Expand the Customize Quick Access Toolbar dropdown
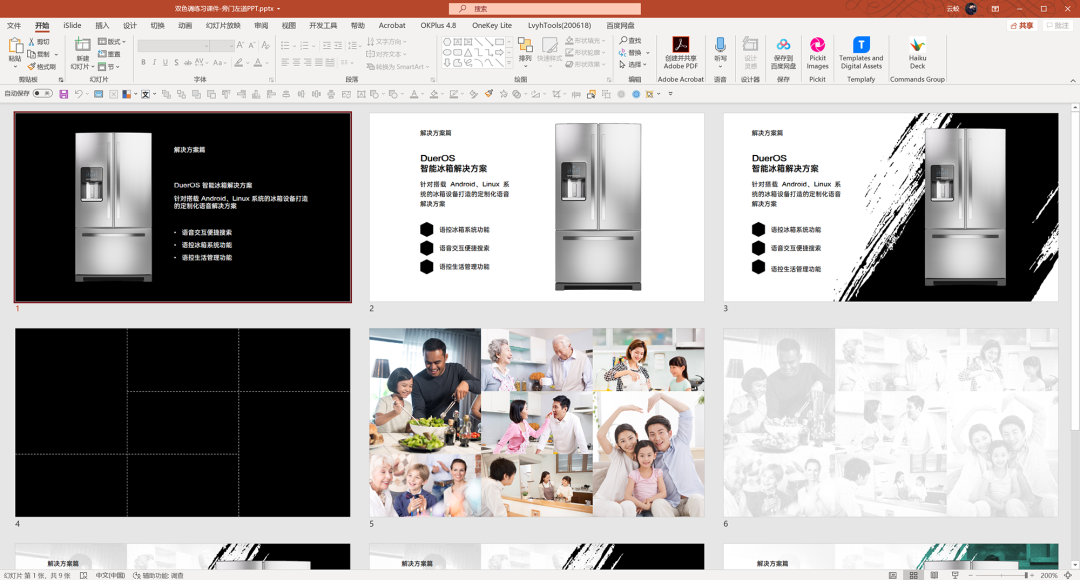This screenshot has width=1080, height=580. 670,94
